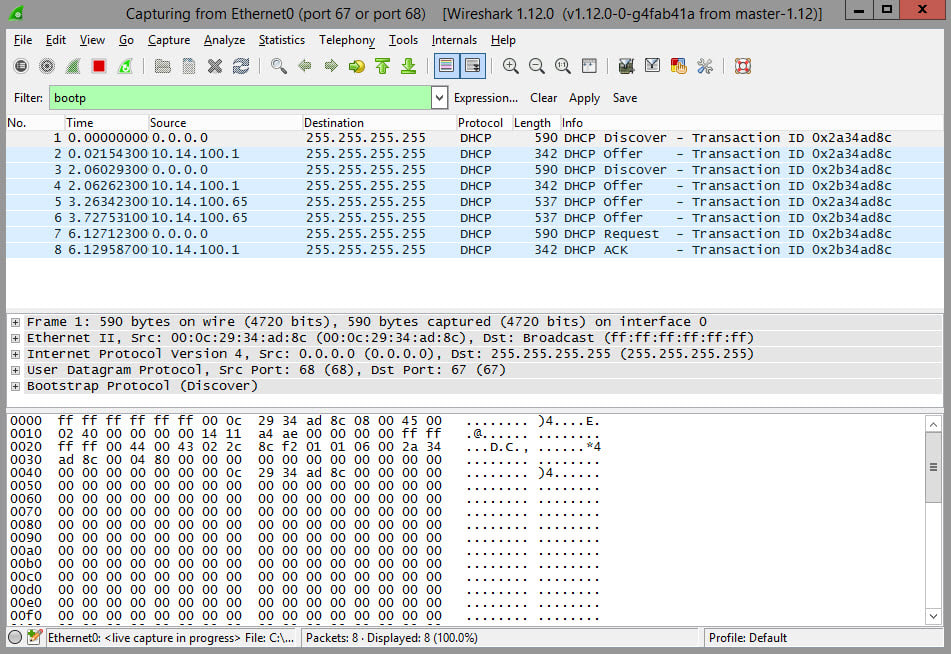951x654 pixels.
Task: Open the Telephony menu
Action: click(346, 40)
